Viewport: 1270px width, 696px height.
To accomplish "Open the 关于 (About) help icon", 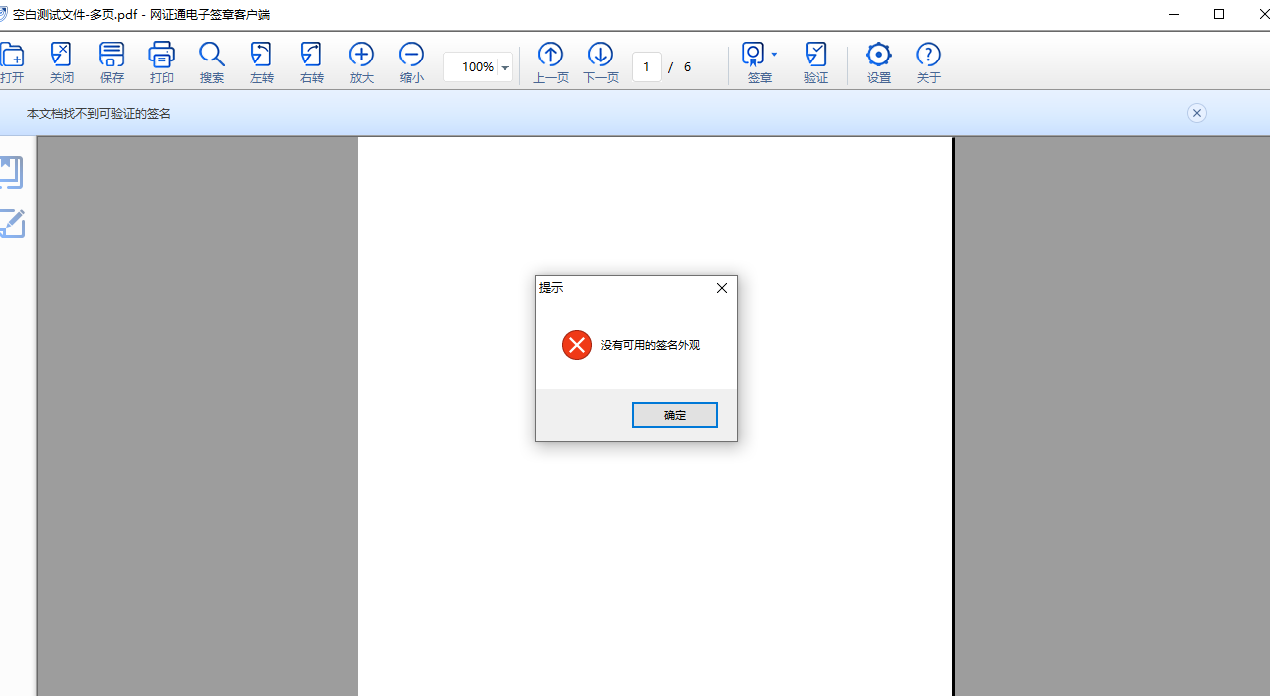I will click(x=928, y=56).
